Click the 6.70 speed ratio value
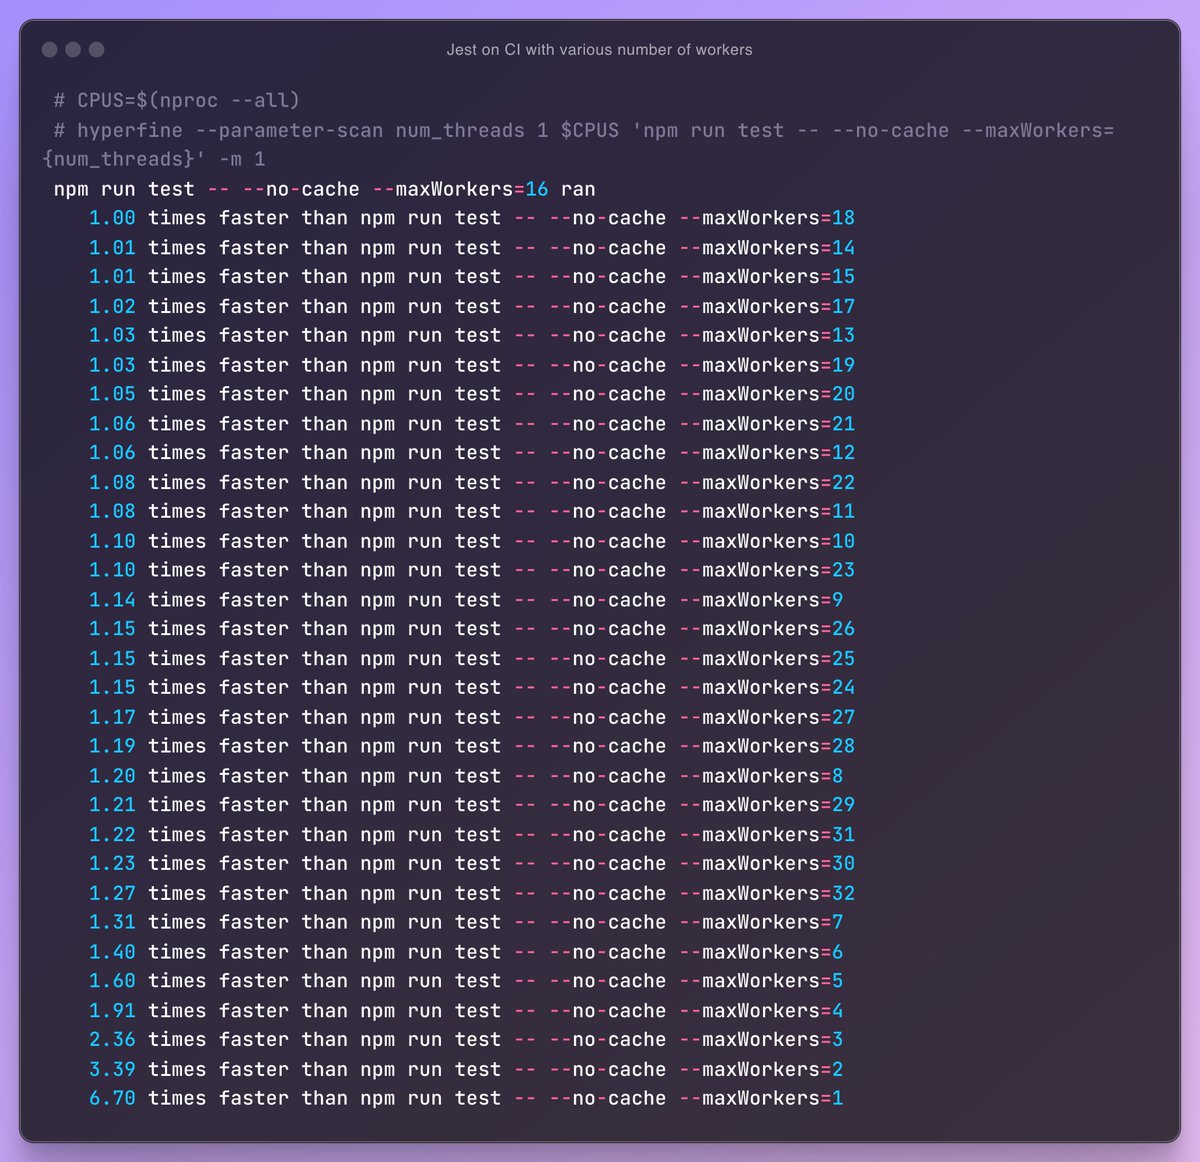The height and width of the screenshot is (1162, 1200). pyautogui.click(x=112, y=1099)
